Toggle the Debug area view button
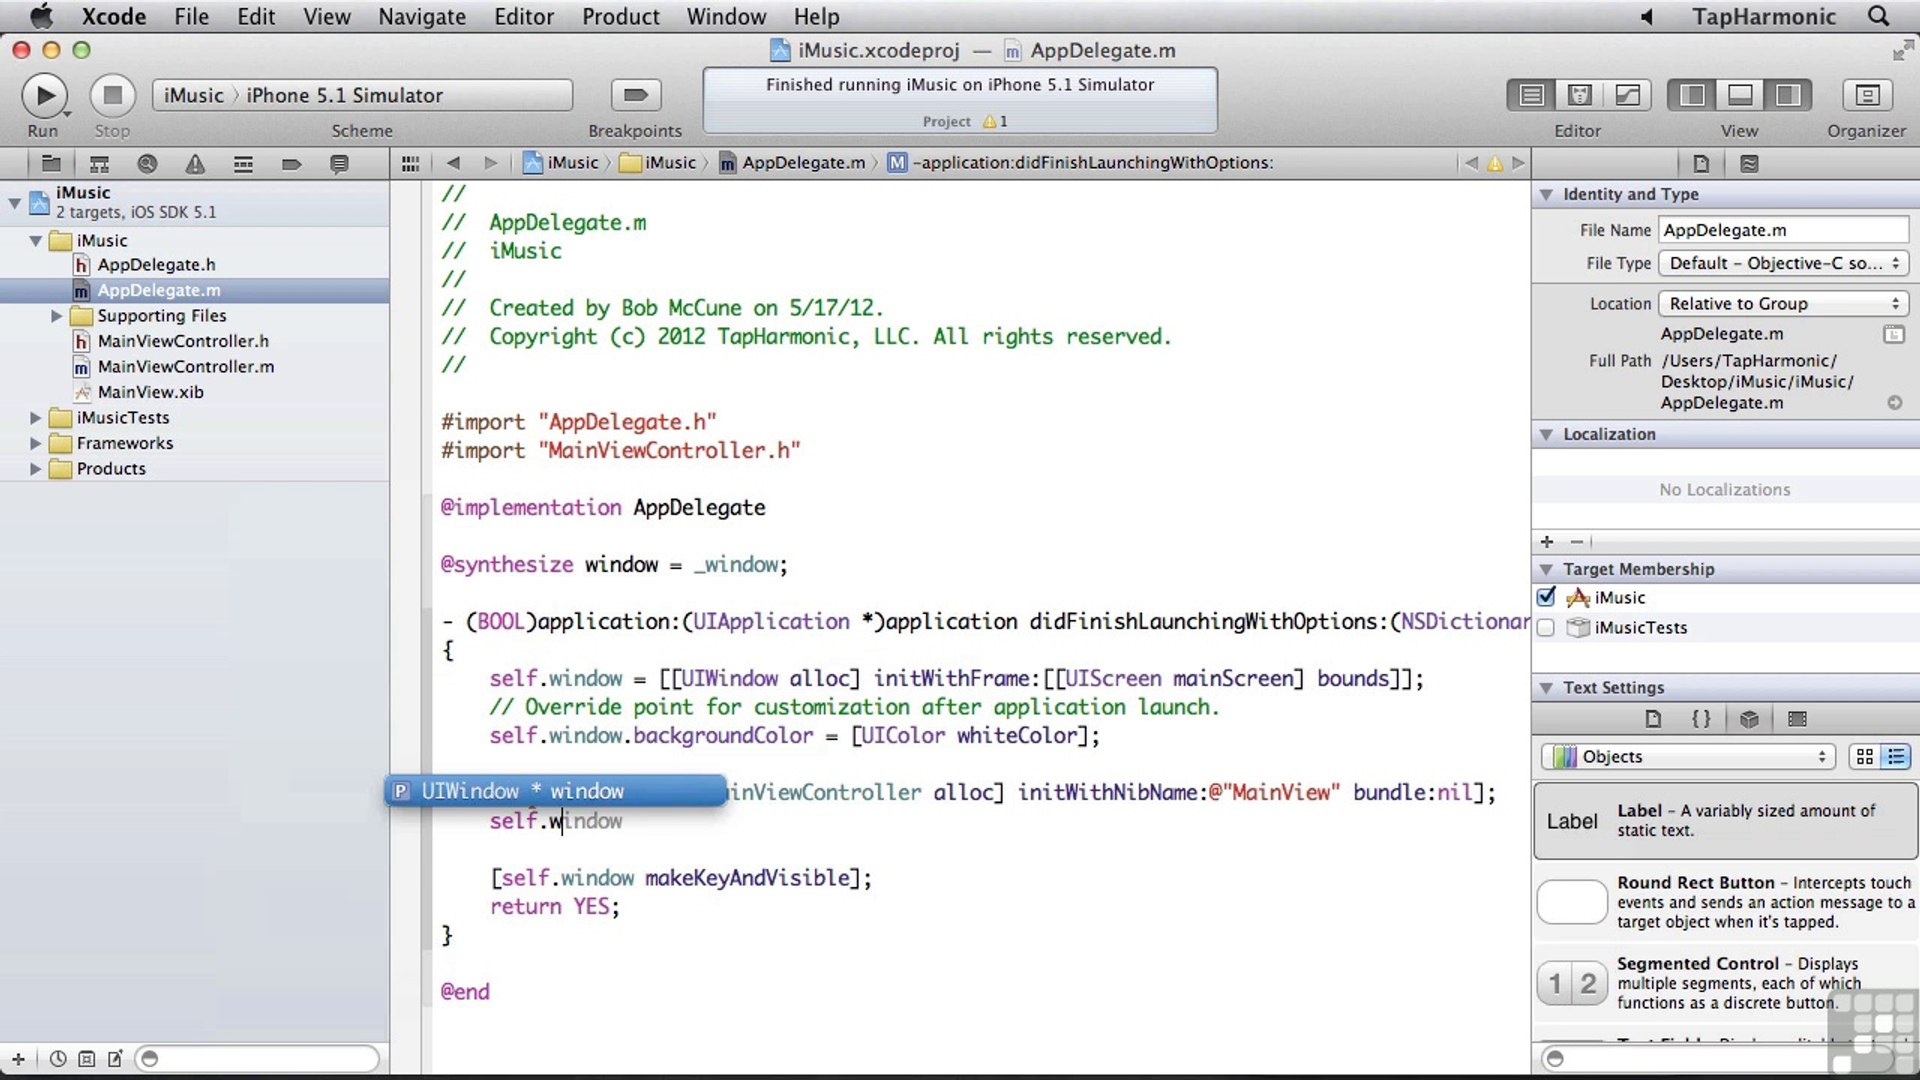The image size is (1920, 1080). (1740, 95)
